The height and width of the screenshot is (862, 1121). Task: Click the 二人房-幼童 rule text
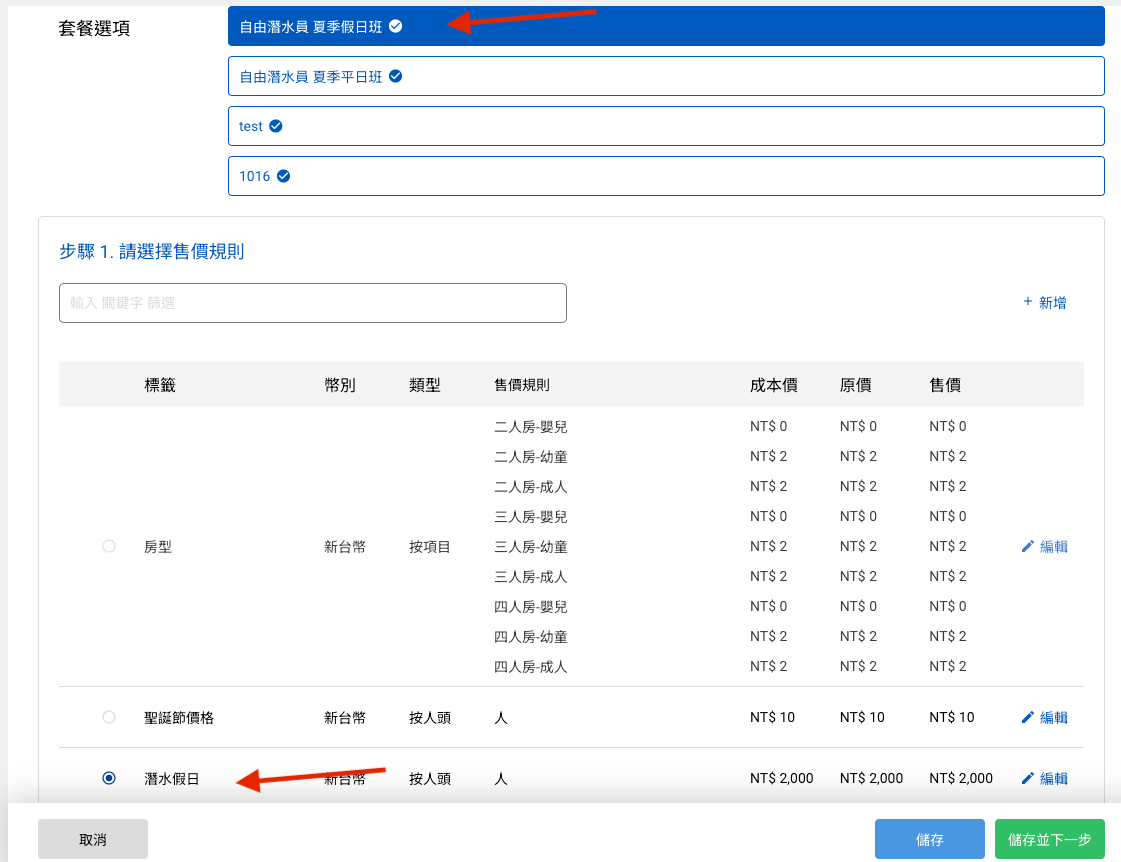coord(530,457)
